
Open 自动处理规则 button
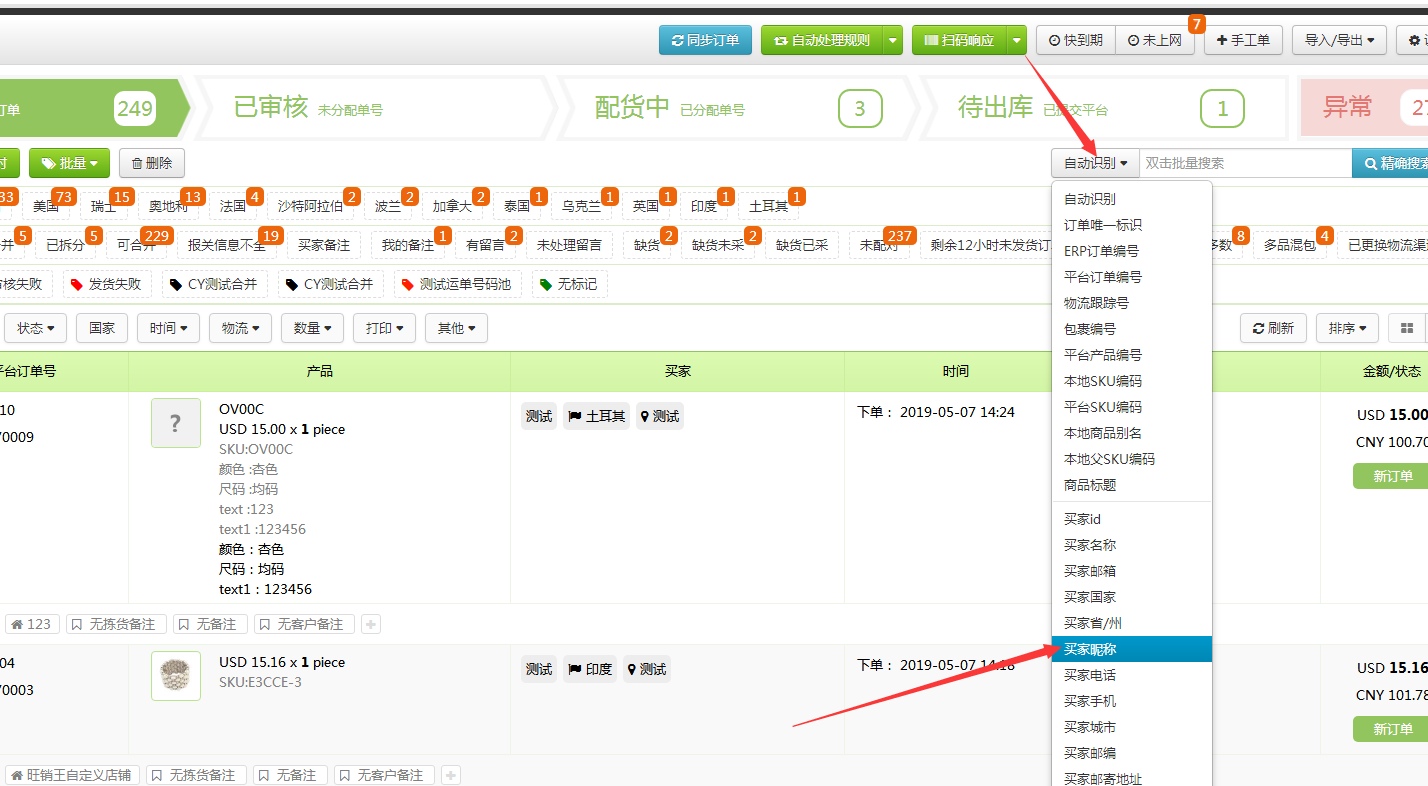[x=821, y=40]
